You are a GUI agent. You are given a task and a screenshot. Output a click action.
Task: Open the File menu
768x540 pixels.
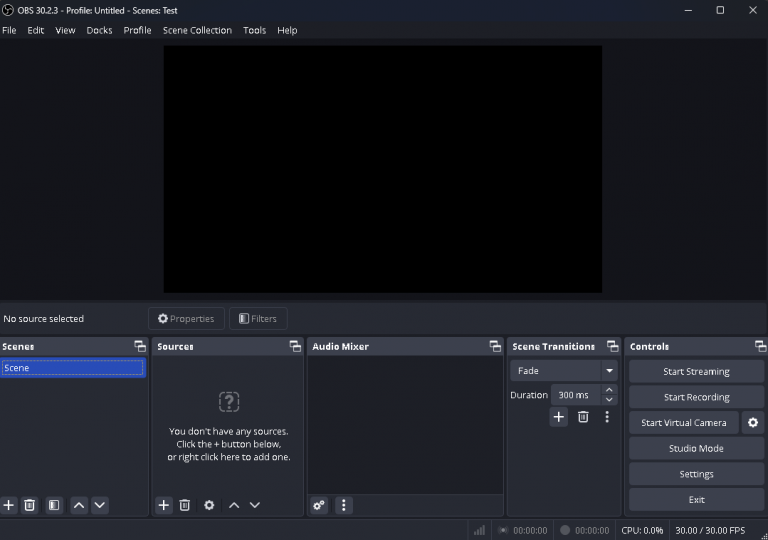coord(9,30)
